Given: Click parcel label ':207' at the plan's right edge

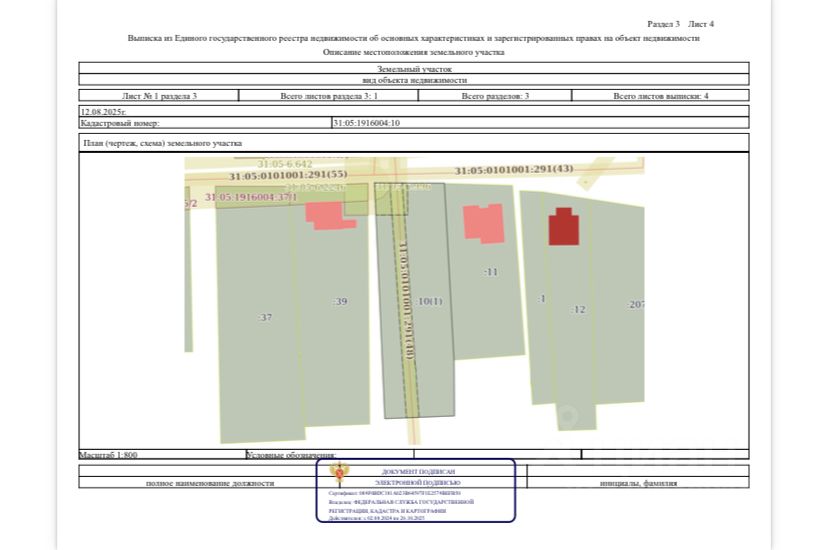Looking at the screenshot, I should click(636, 305).
